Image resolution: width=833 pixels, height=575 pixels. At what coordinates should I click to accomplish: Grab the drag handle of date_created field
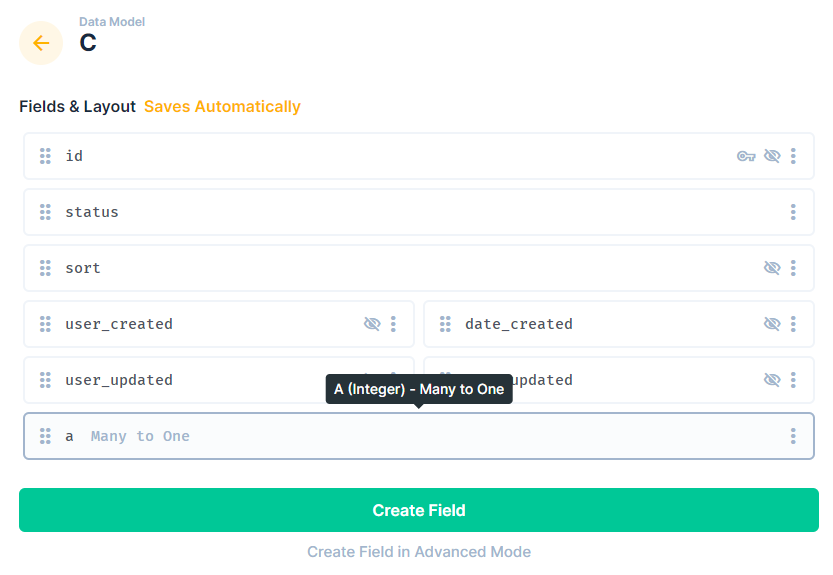[x=445, y=324]
